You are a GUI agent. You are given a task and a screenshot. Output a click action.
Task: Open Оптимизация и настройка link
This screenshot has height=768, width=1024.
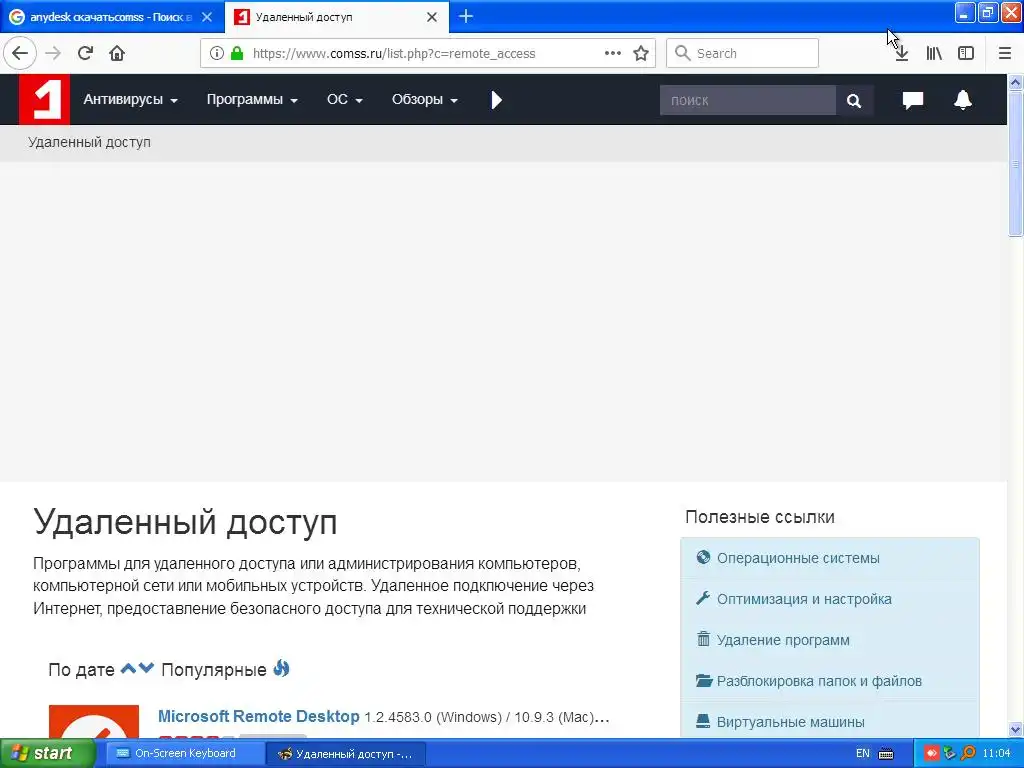(804, 599)
